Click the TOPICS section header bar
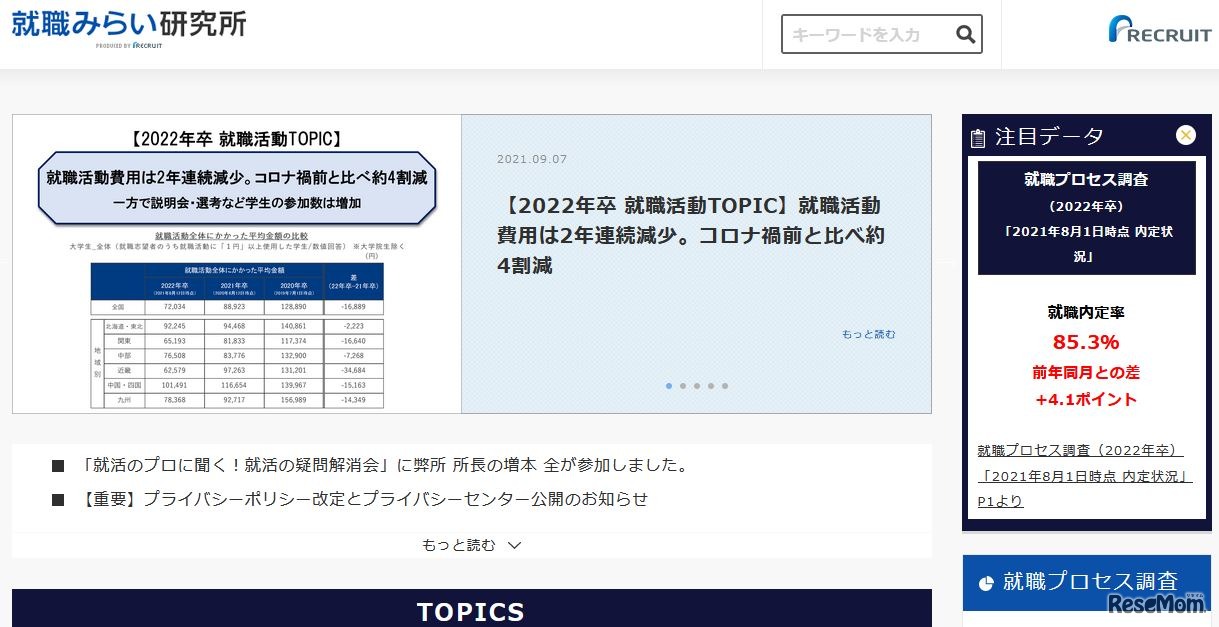The height and width of the screenshot is (627, 1219). [470, 610]
